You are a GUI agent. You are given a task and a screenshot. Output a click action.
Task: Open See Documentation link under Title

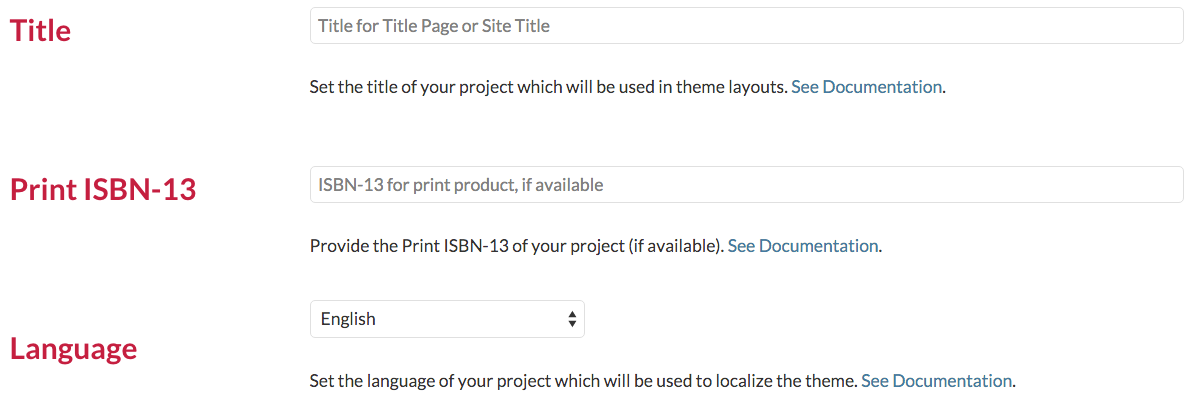[866, 87]
